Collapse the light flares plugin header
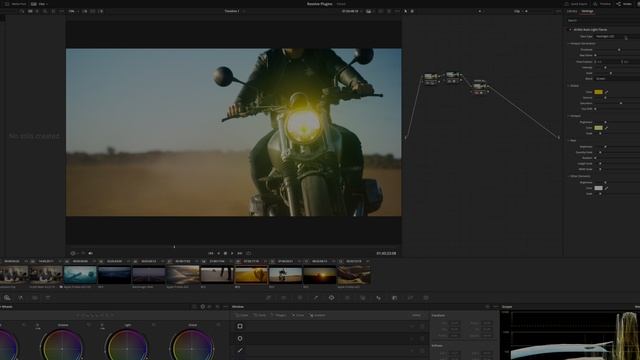This screenshot has width=640, height=360. click(x=570, y=30)
